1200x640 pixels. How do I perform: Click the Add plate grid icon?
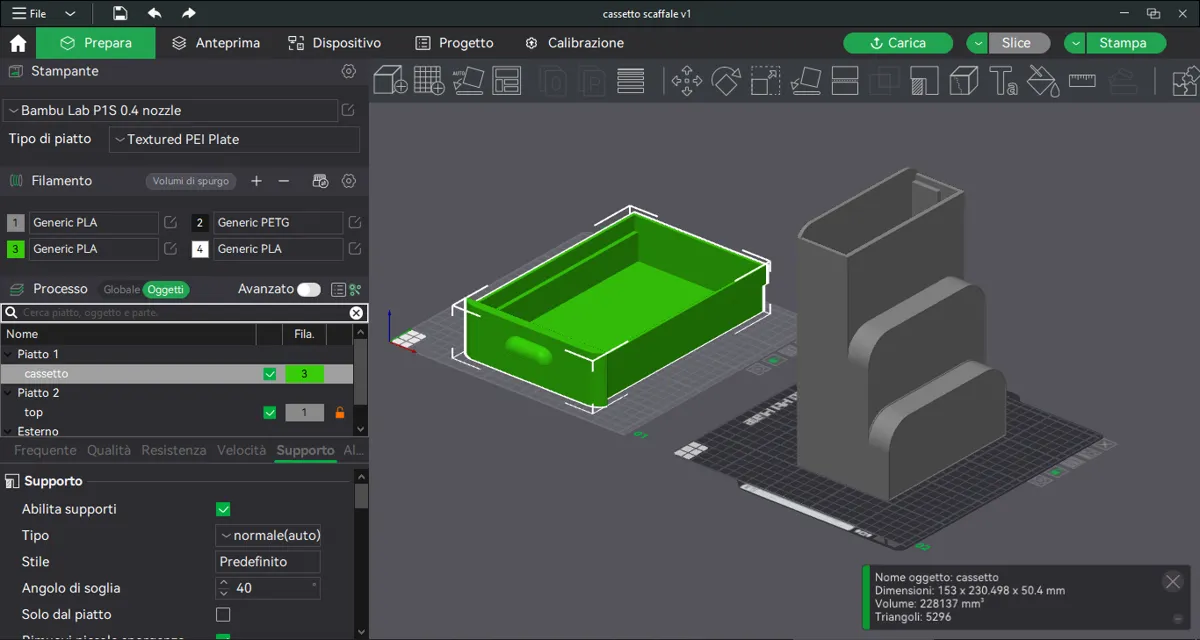tap(429, 80)
